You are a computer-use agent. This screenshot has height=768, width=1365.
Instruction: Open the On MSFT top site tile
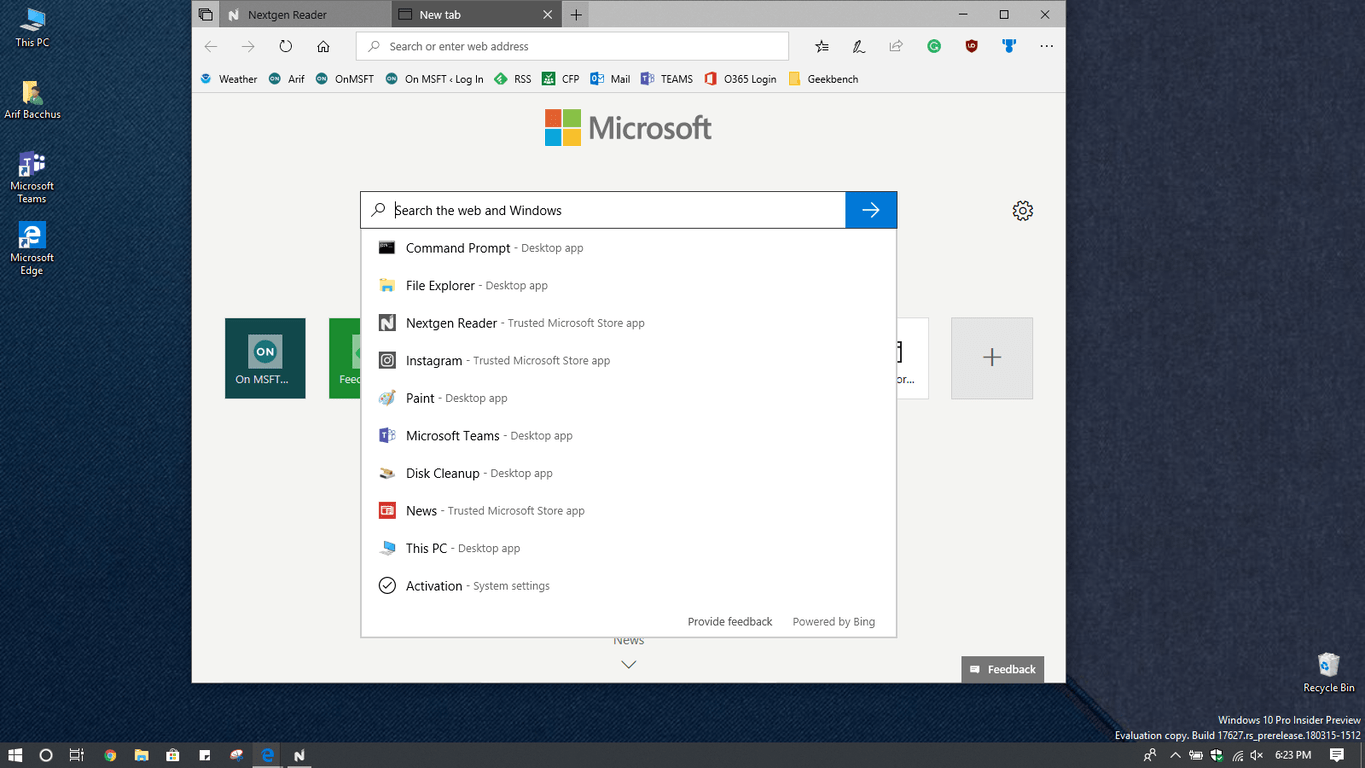click(265, 358)
